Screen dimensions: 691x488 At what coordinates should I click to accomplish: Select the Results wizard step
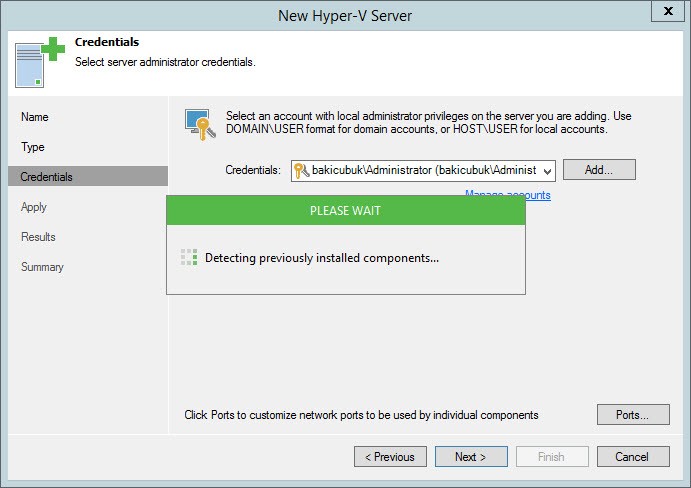click(x=38, y=237)
